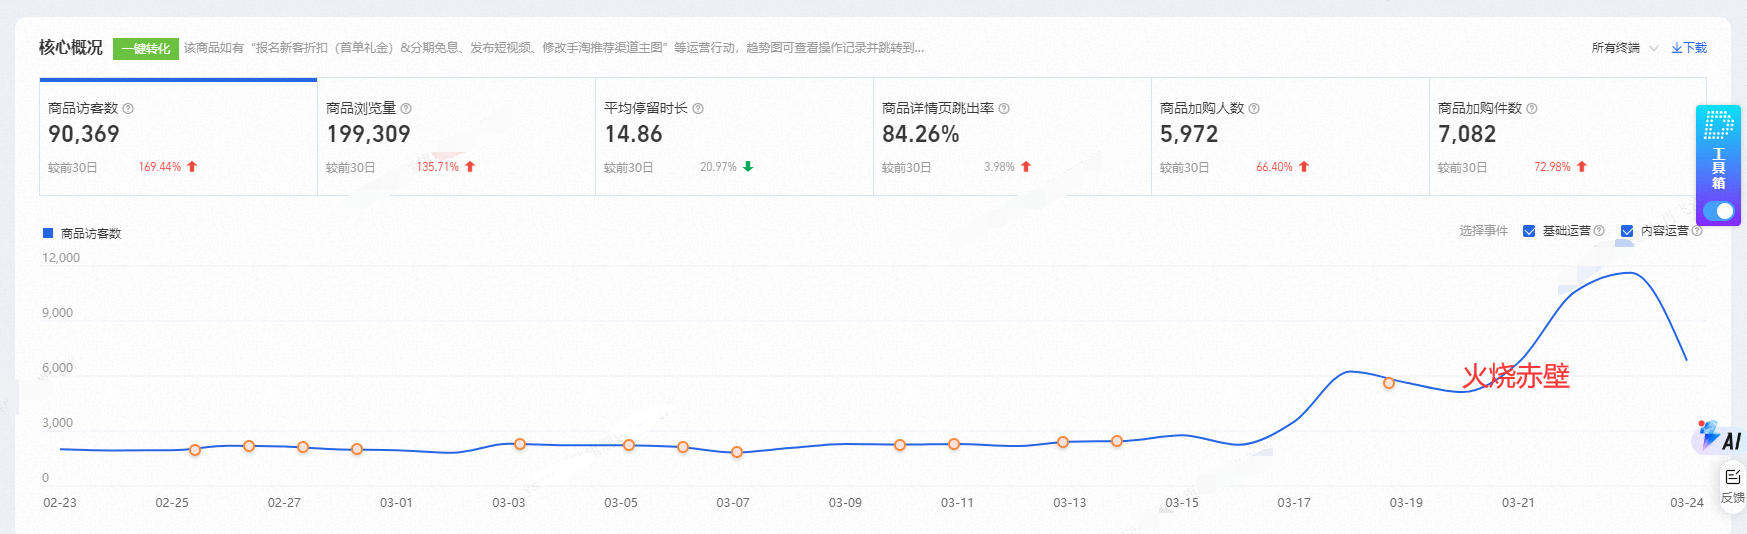Click the 核心概况 section title
Image resolution: width=1747 pixels, height=534 pixels.
pyautogui.click(x=71, y=47)
